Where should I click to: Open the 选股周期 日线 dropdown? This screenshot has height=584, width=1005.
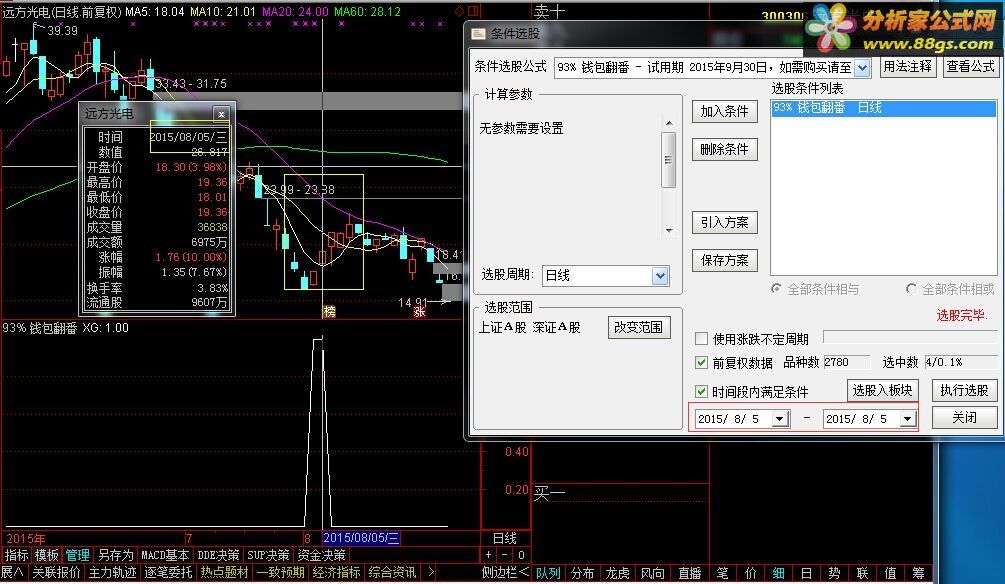(x=660, y=276)
